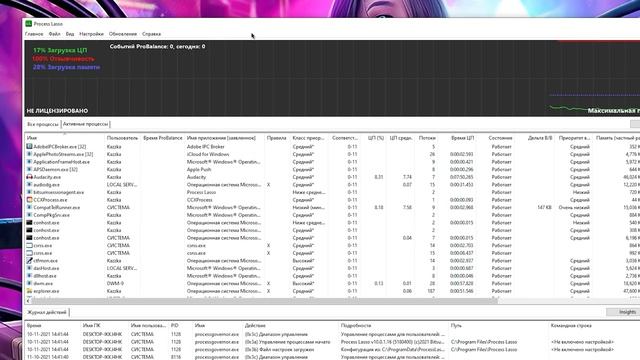Select the AdobeIPCBroker.exe process icon
This screenshot has height=360, width=640.
click(29, 147)
